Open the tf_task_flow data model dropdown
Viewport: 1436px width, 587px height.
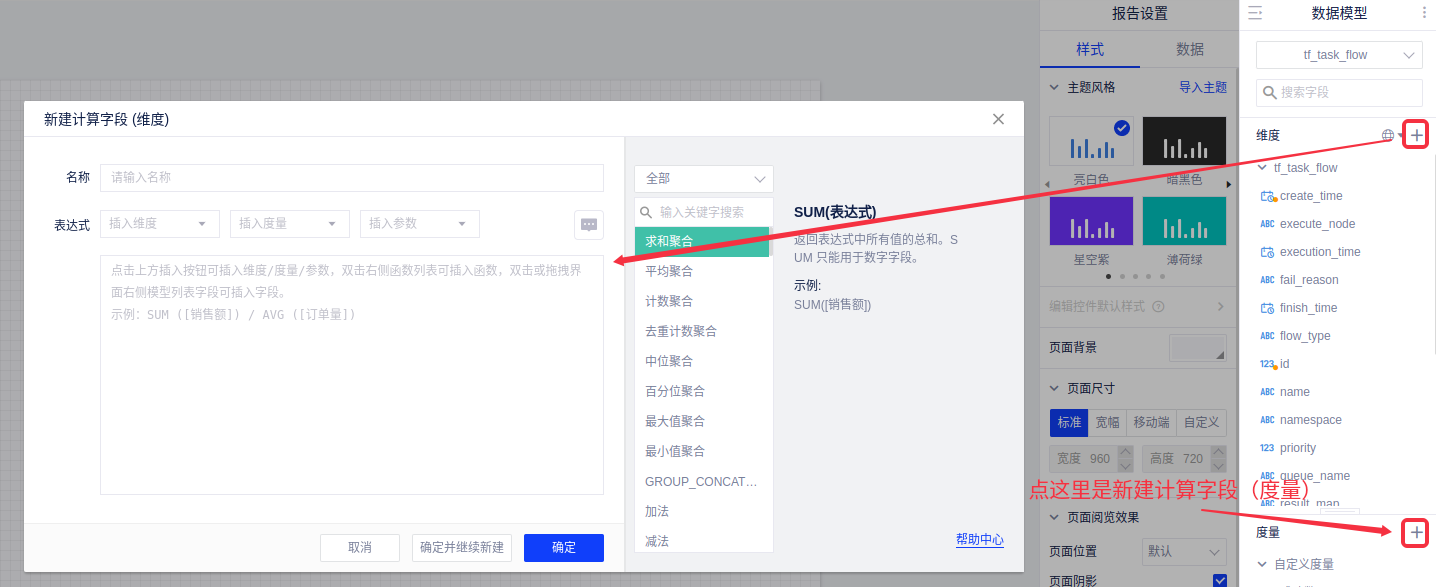[x=1339, y=55]
